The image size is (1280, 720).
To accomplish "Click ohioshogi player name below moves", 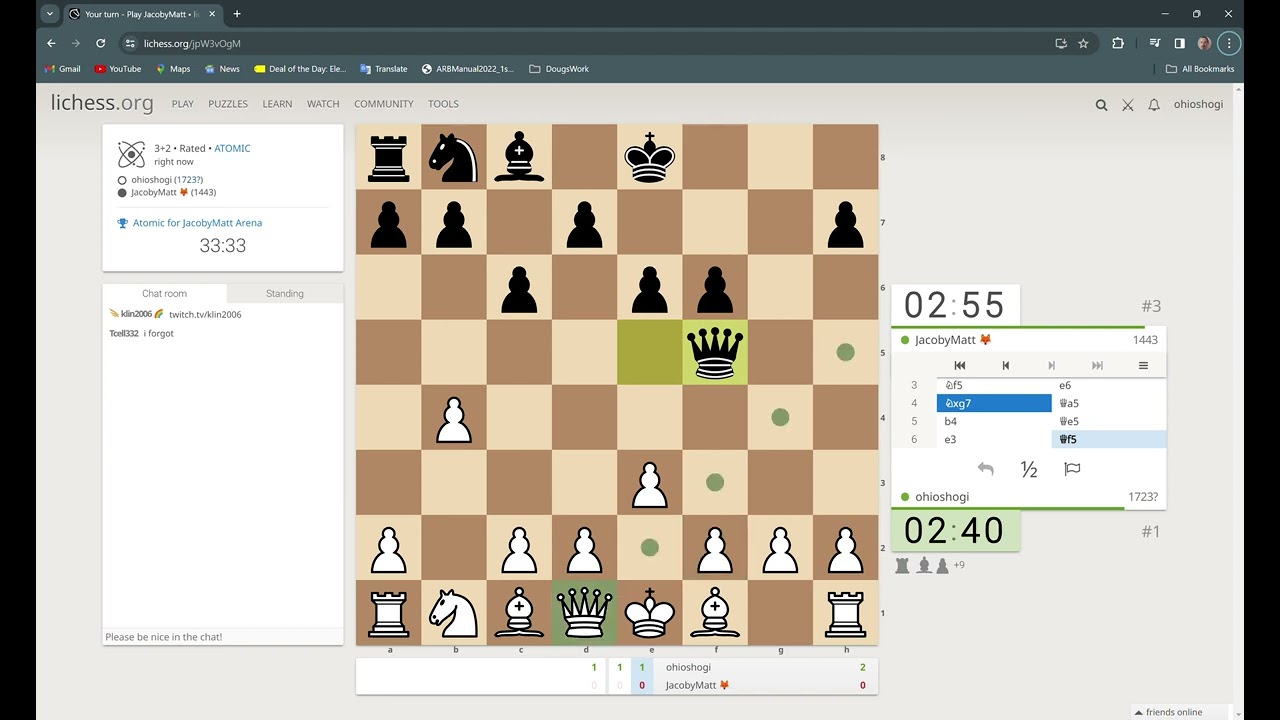I will 942,497.
